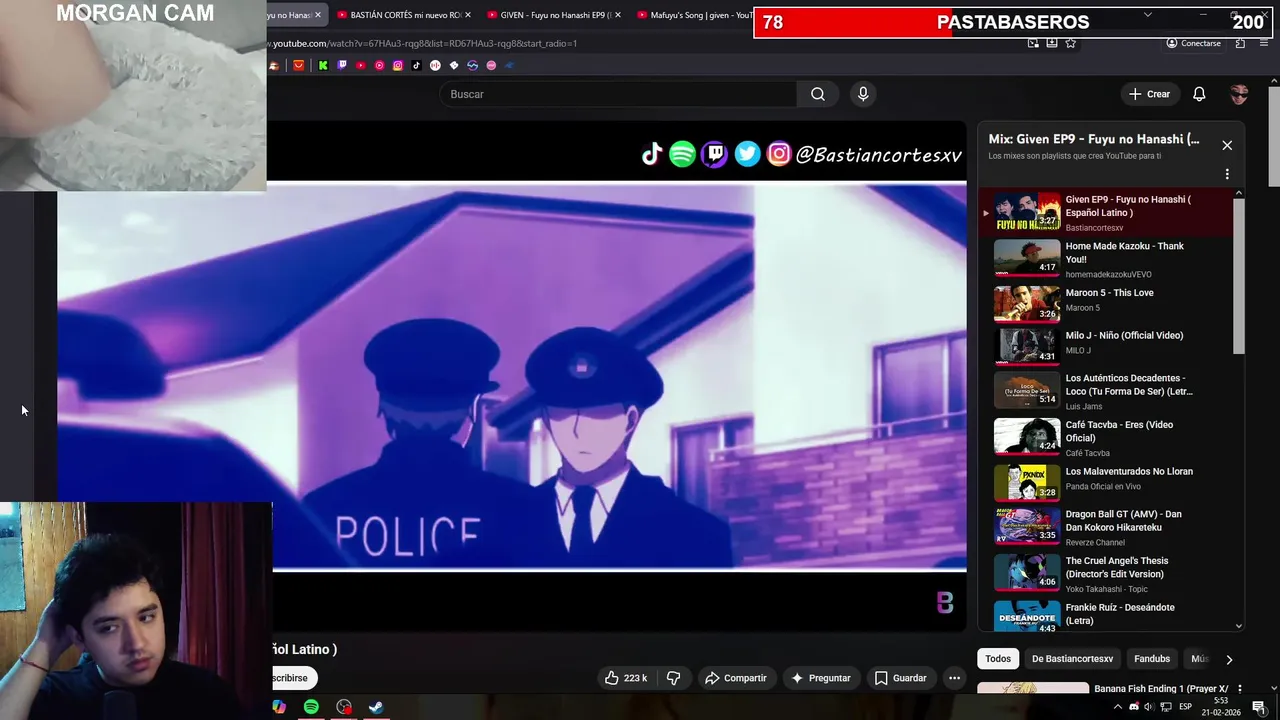Click the Compartir button

tap(735, 678)
